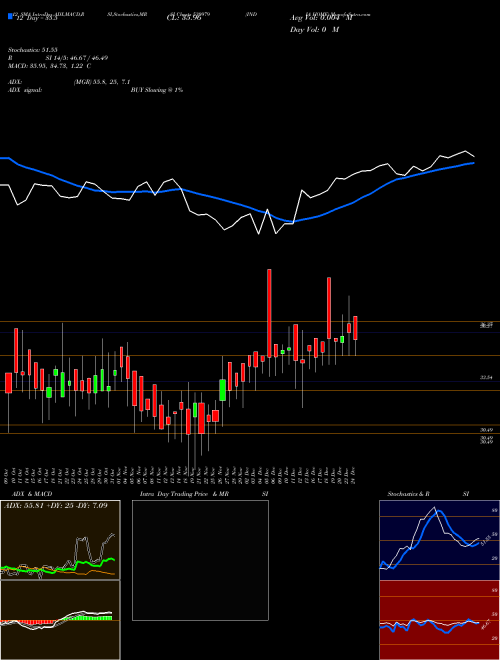Click the '(MGR) 55.8, 25, 7.1' ADX values
The image size is (500, 660).
click(x=101, y=82)
